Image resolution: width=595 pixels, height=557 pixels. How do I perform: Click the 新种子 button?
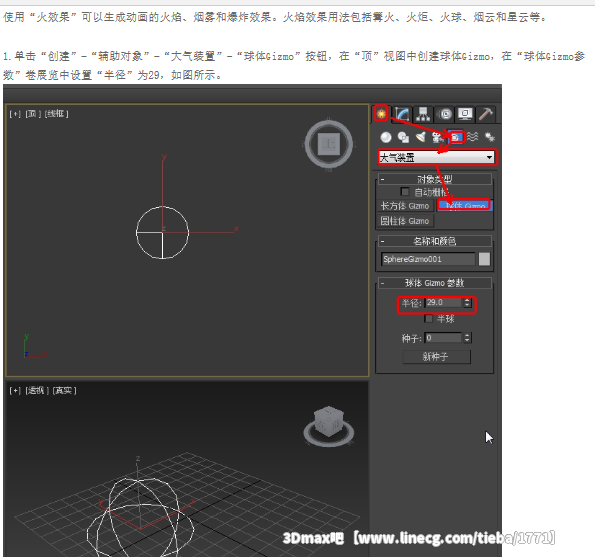click(436, 357)
